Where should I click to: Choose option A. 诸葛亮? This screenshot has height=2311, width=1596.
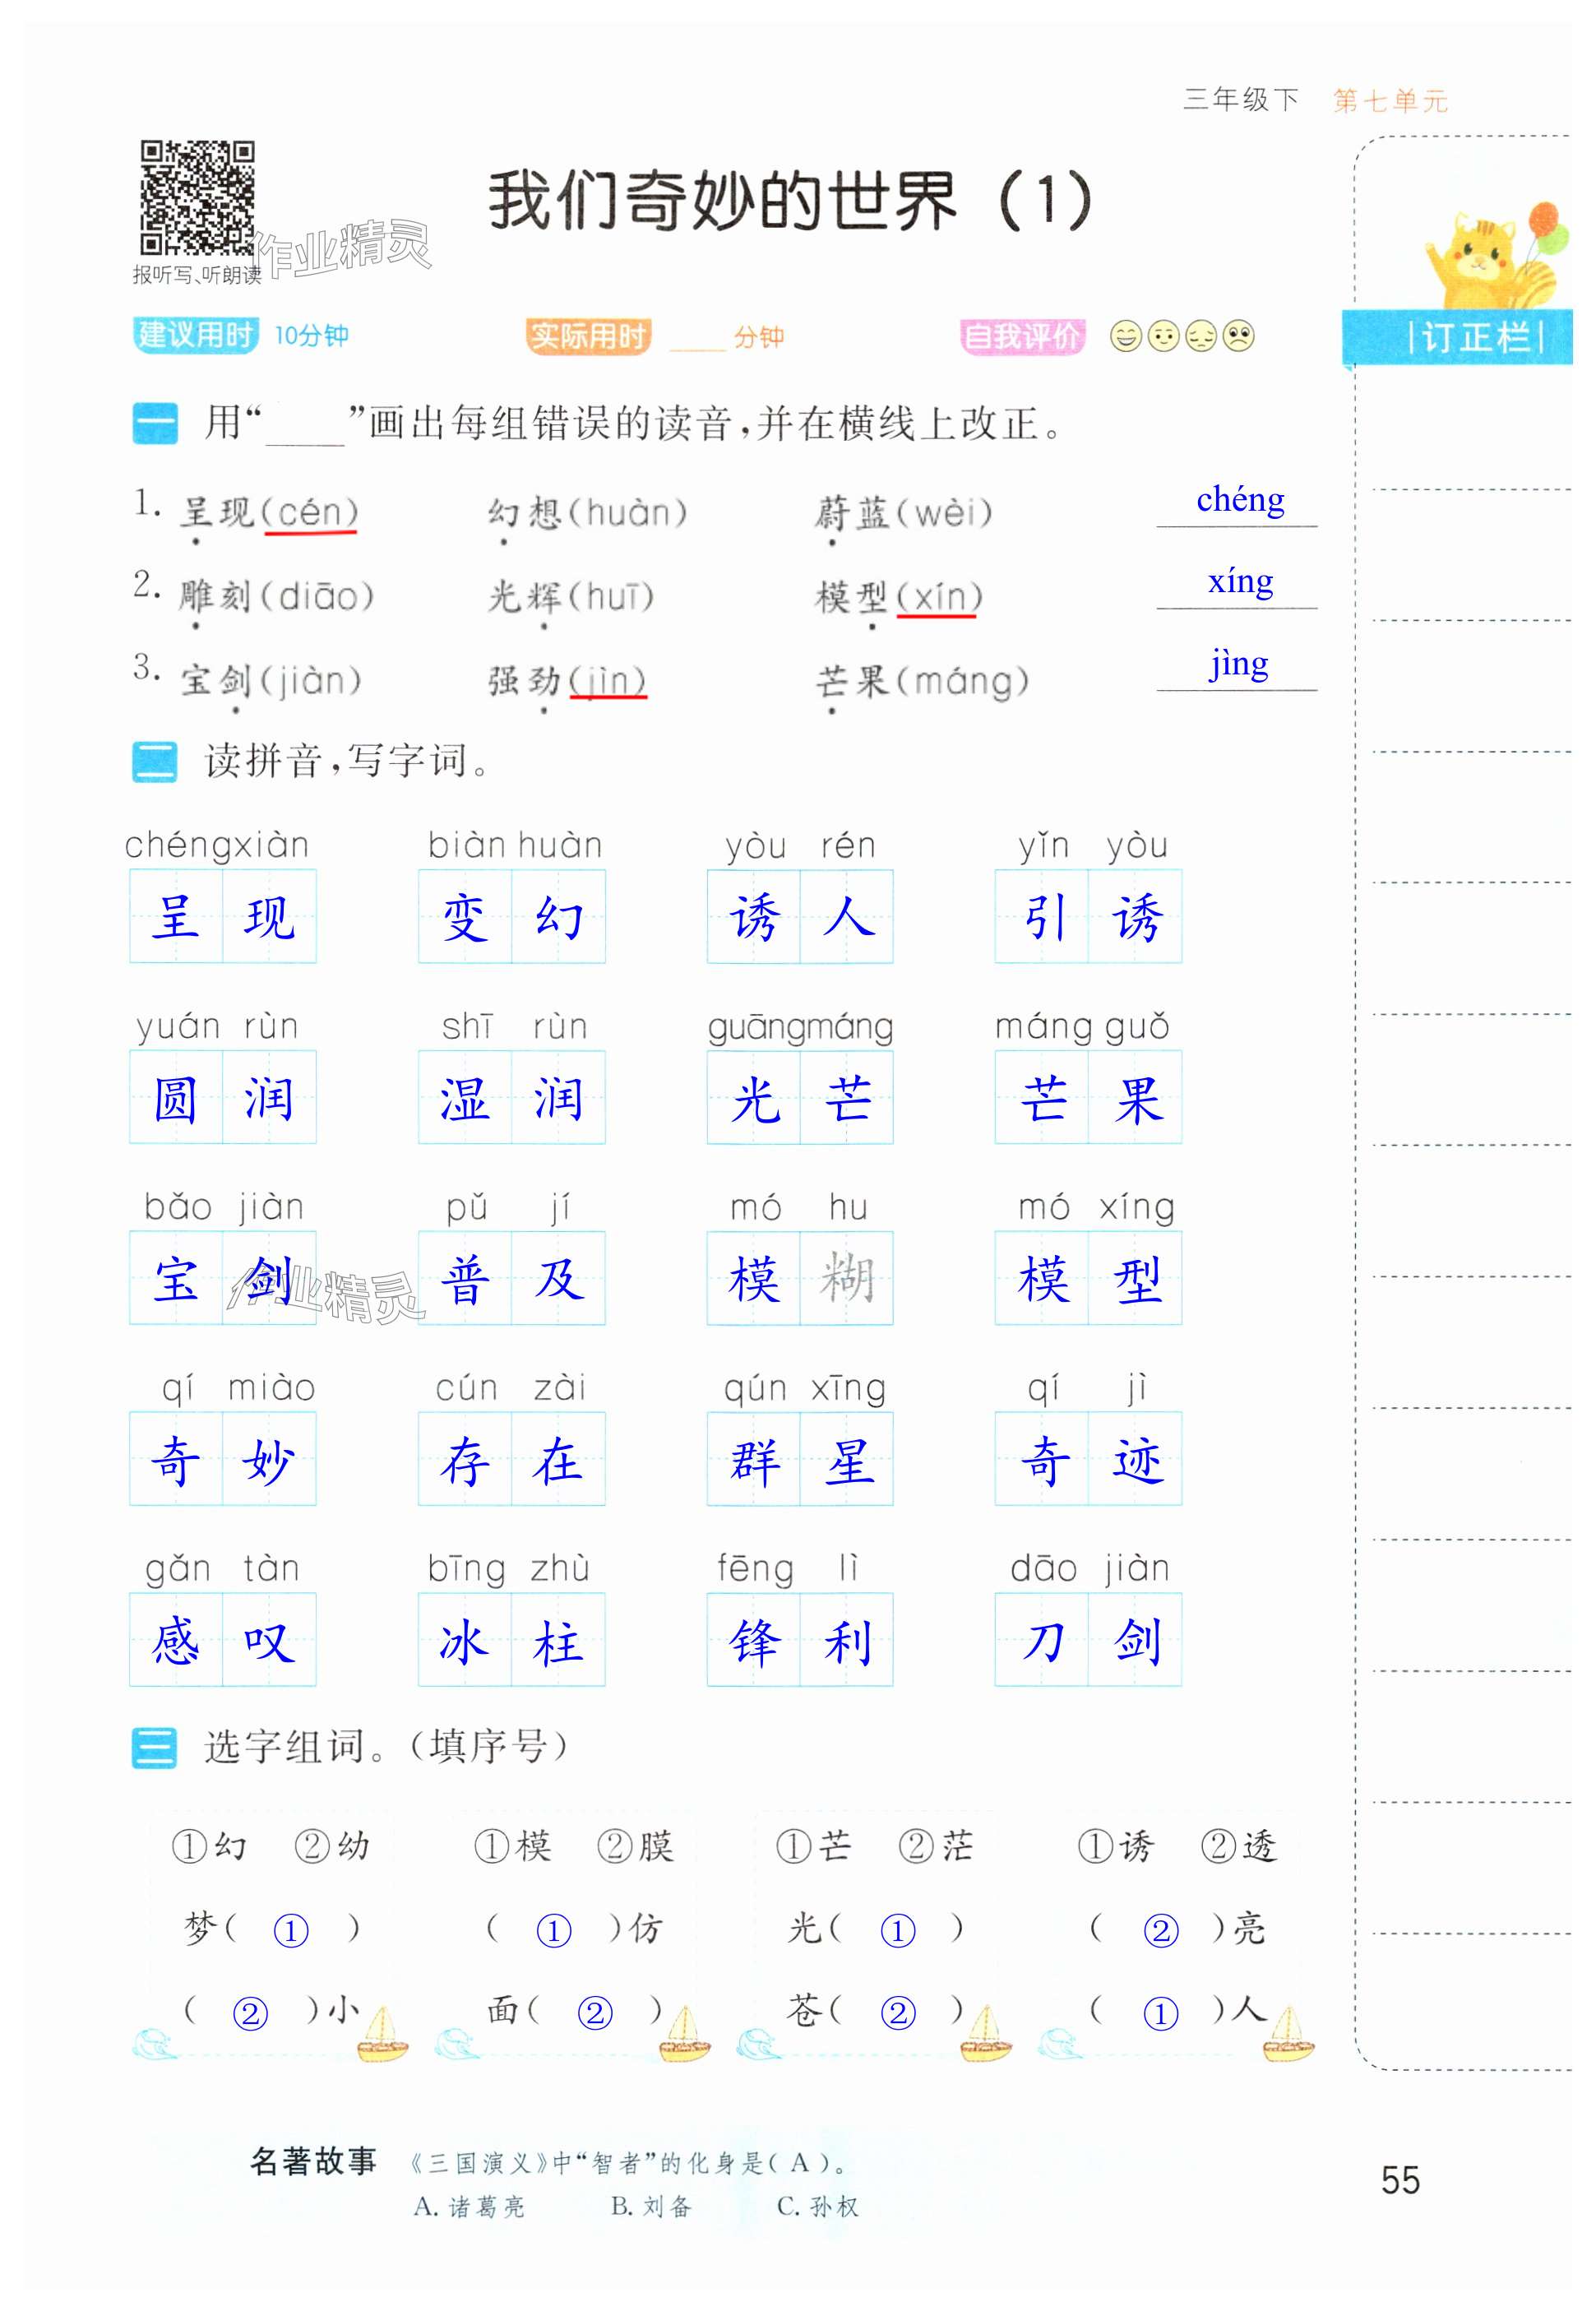(x=469, y=2206)
